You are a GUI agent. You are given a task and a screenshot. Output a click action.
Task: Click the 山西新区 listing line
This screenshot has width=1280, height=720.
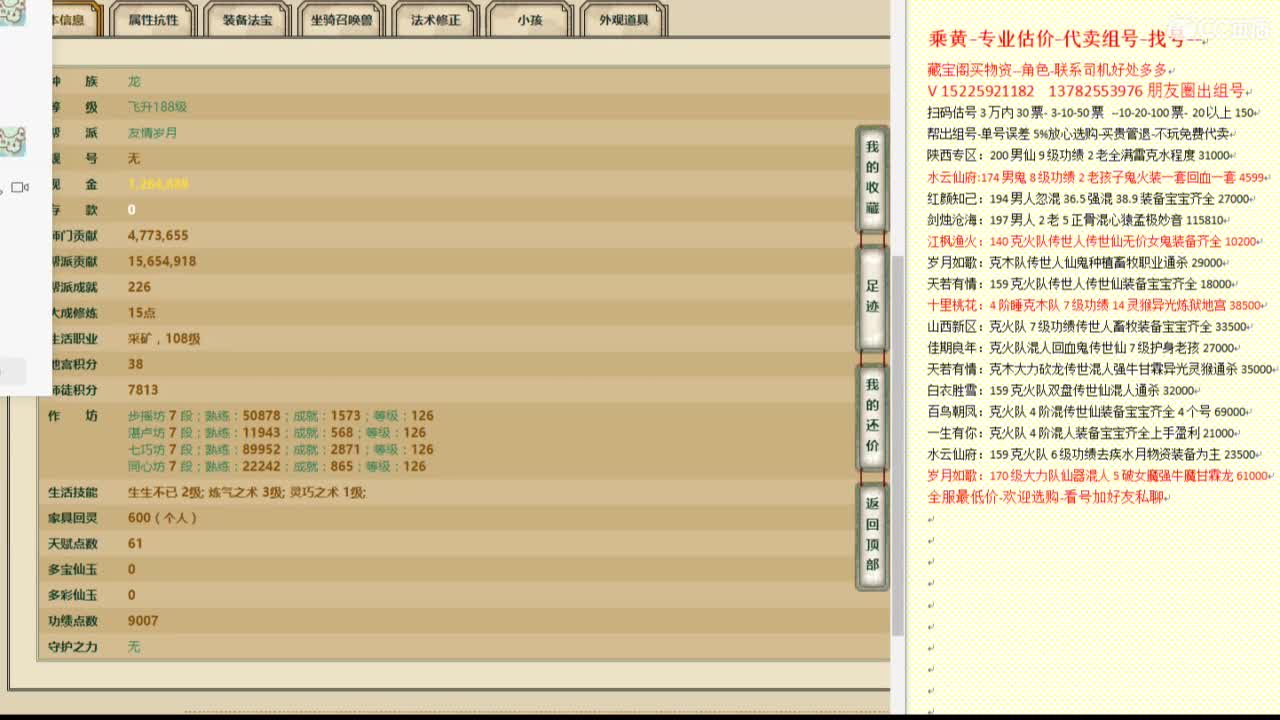tap(1087, 327)
